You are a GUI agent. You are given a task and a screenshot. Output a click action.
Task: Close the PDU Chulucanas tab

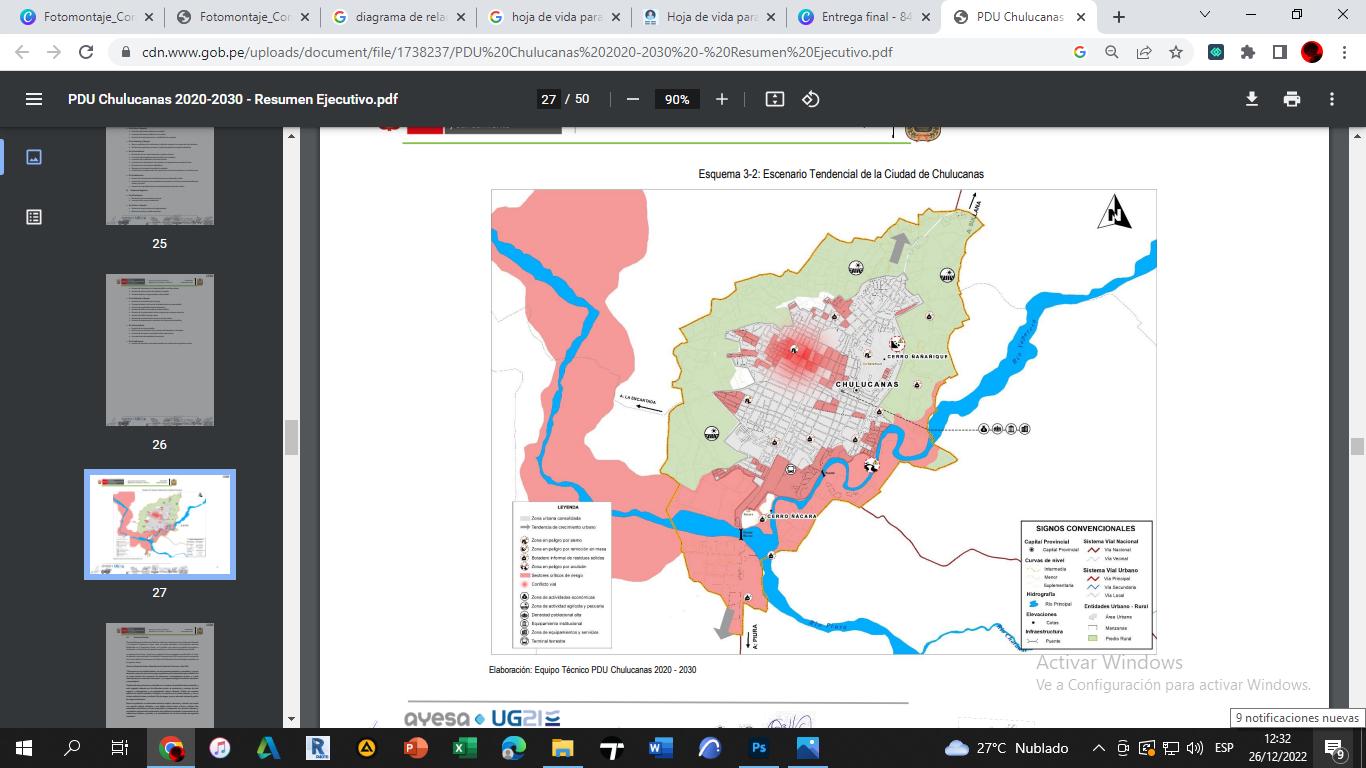pyautogui.click(x=1083, y=17)
